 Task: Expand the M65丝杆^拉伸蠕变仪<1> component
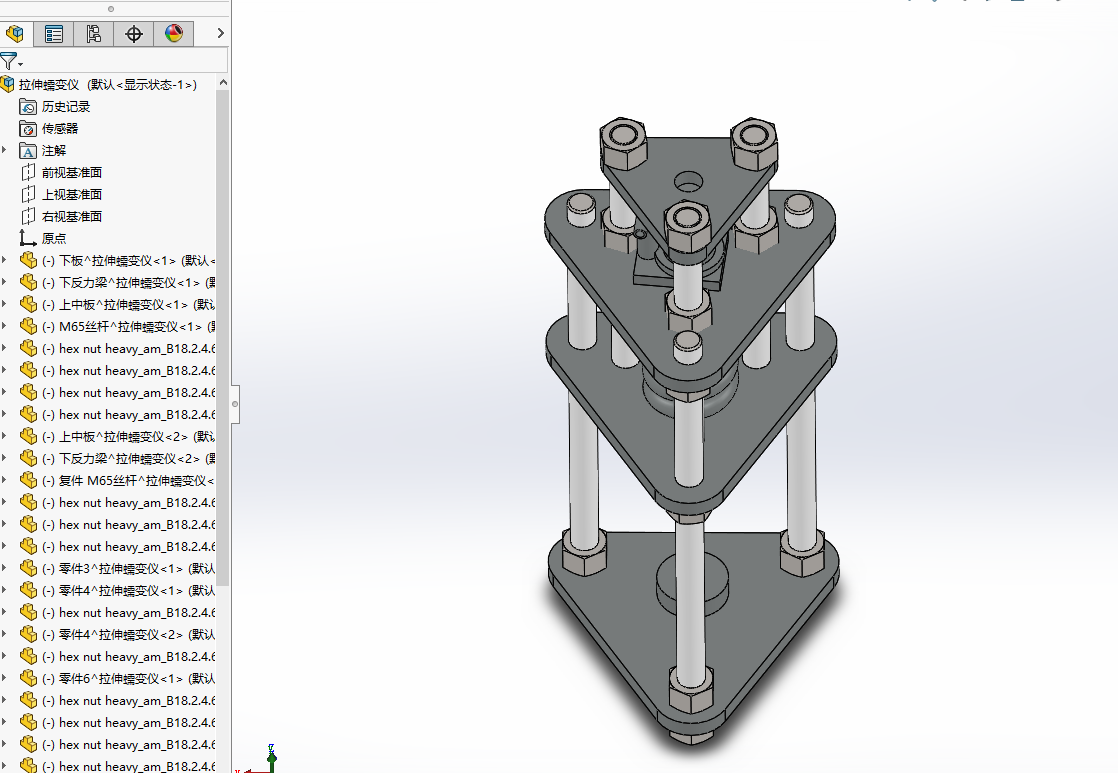[4, 327]
